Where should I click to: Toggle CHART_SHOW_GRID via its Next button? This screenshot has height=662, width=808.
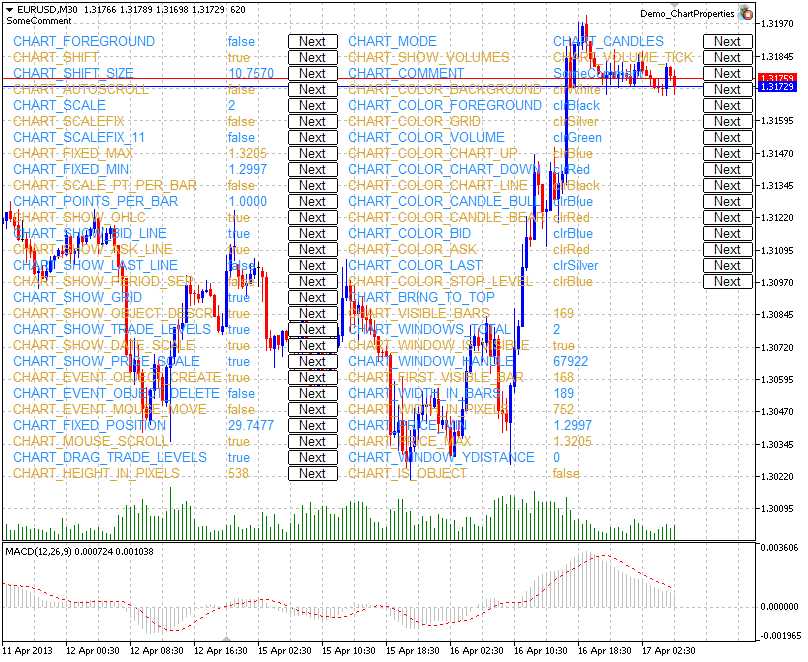point(312,297)
